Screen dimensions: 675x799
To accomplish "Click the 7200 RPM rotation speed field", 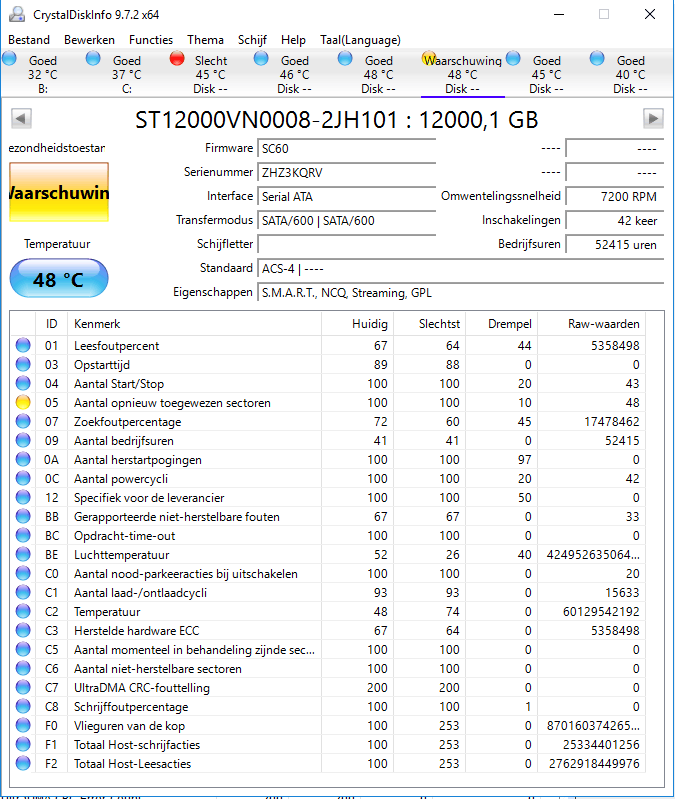I will [615, 197].
